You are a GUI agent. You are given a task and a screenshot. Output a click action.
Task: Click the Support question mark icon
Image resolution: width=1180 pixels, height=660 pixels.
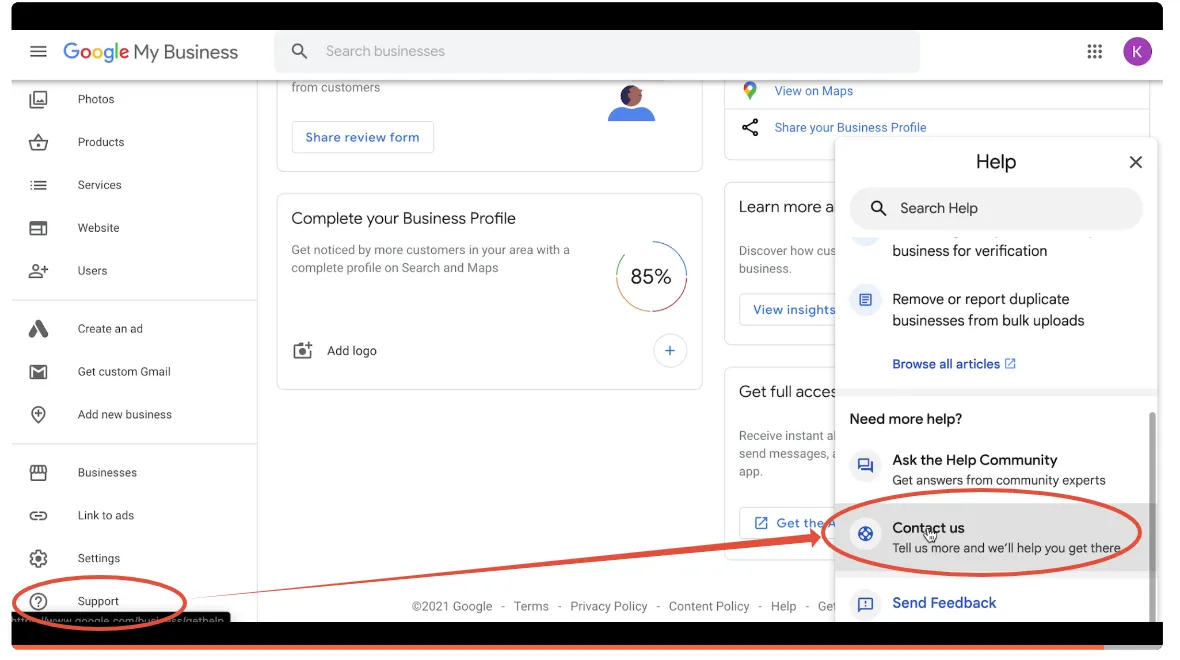click(x=38, y=601)
